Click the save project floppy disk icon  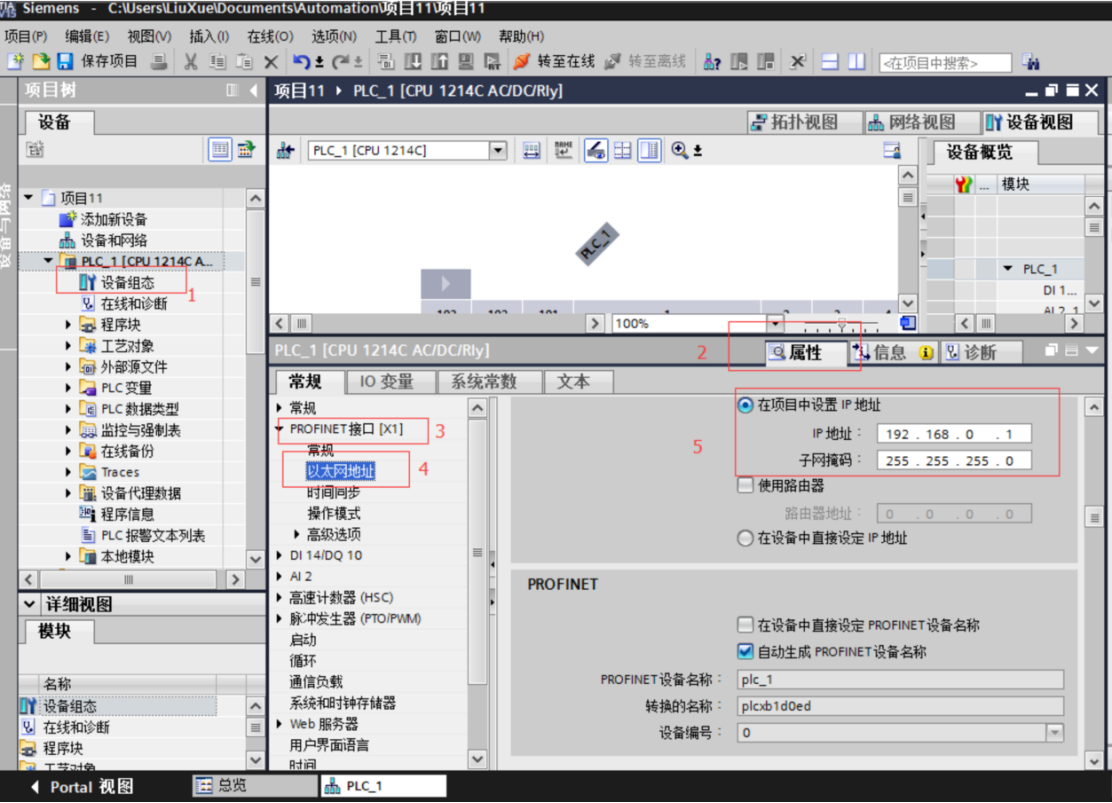click(x=65, y=62)
